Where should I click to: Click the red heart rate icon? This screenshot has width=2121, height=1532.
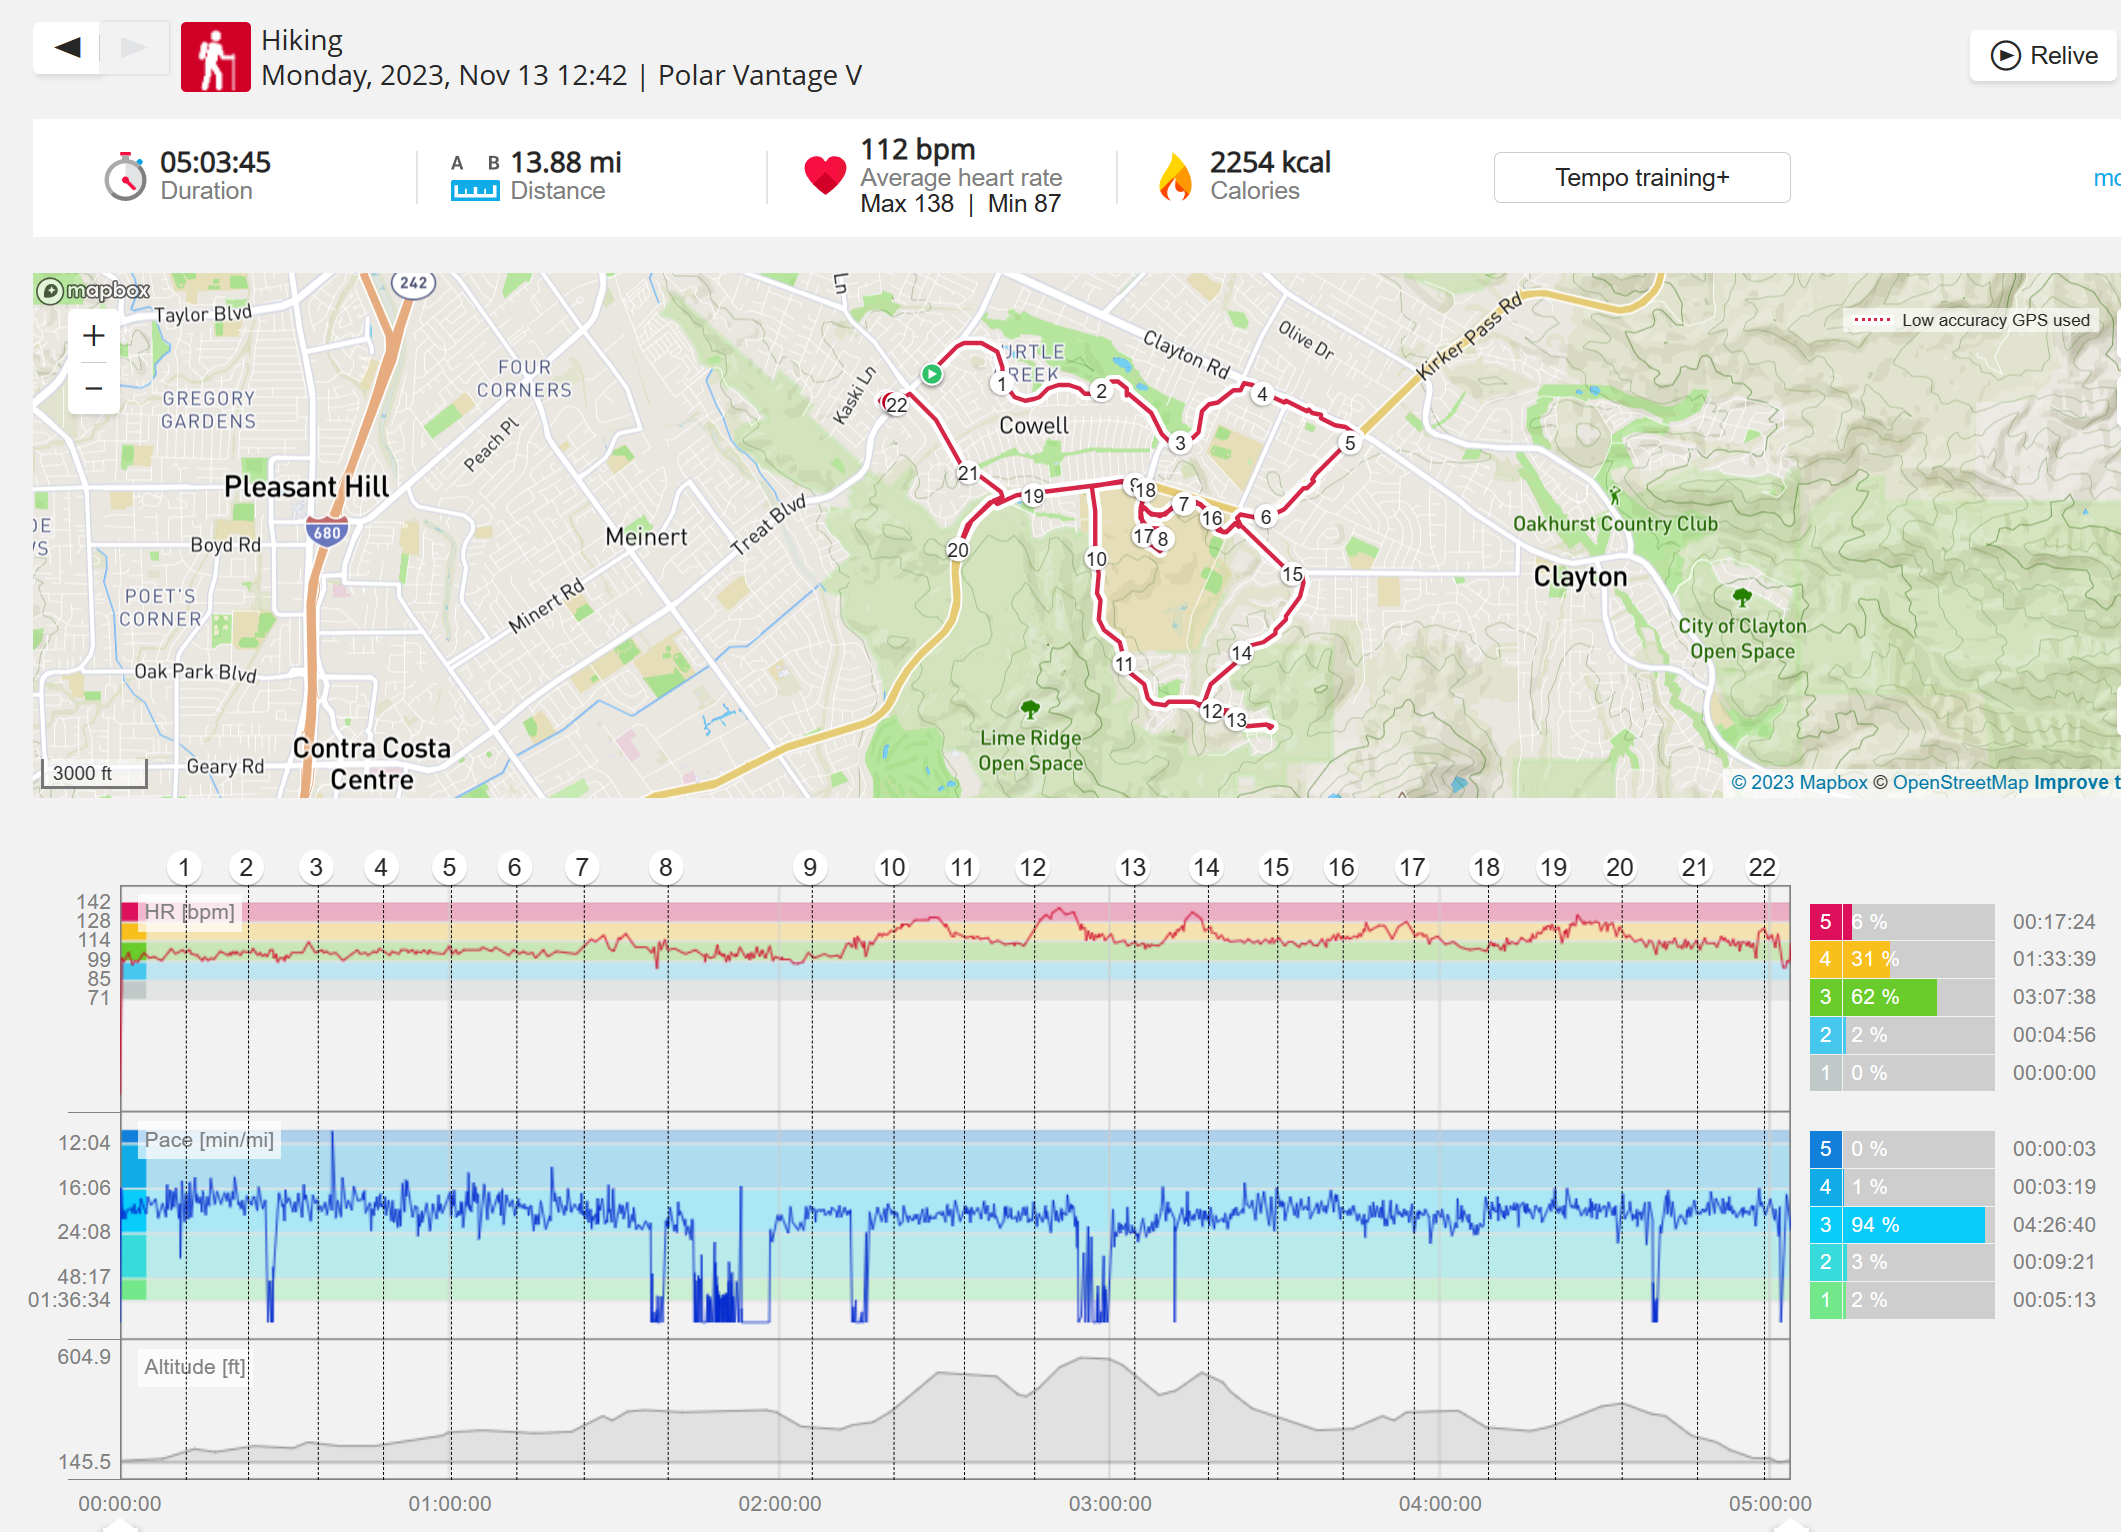(825, 176)
